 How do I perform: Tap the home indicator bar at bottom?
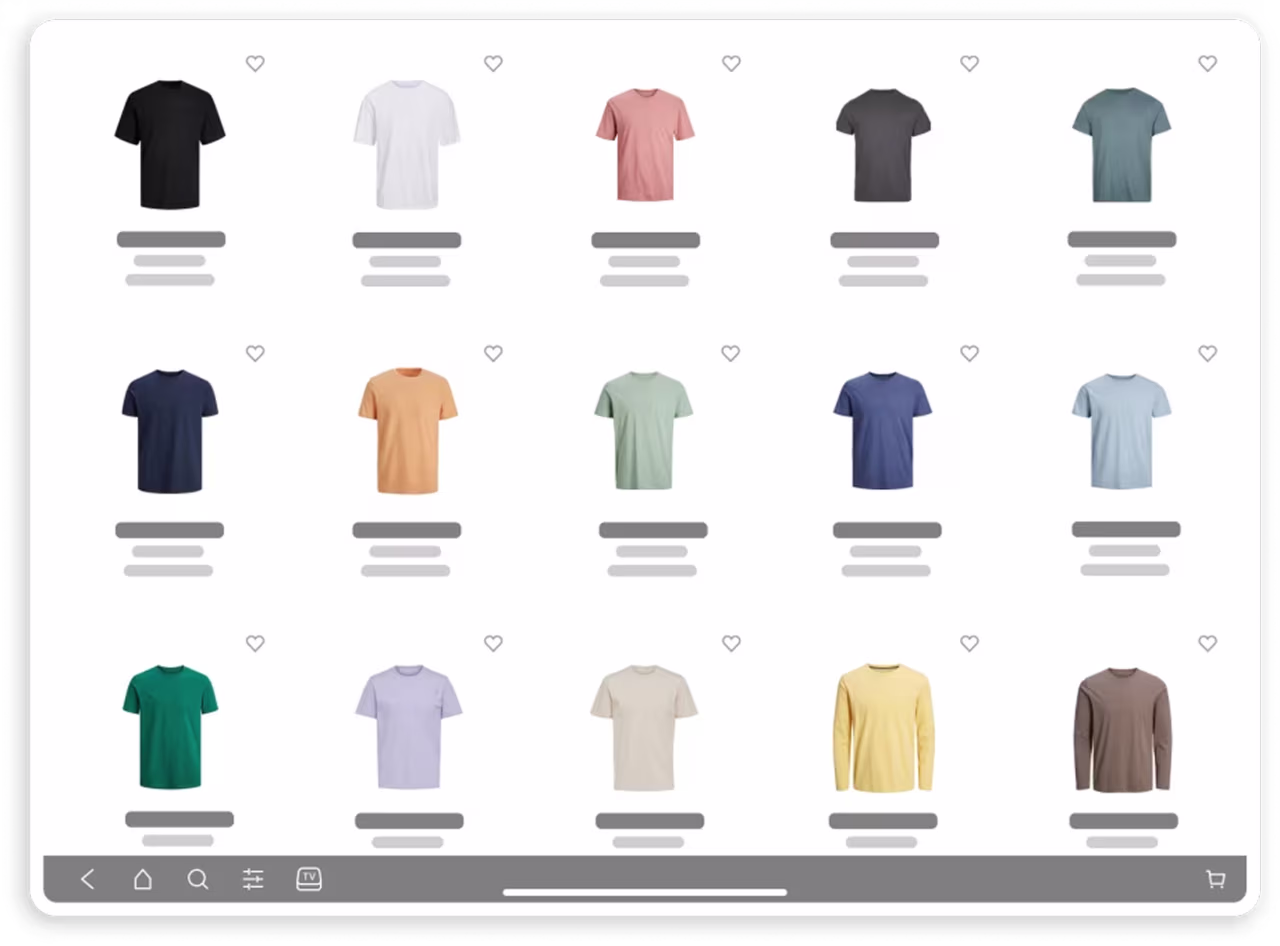[x=645, y=892]
